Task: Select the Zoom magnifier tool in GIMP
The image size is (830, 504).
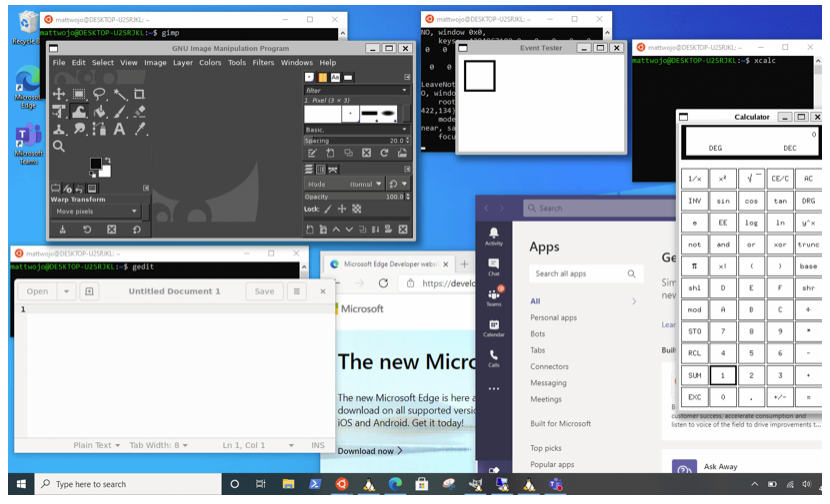Action: click(x=59, y=147)
